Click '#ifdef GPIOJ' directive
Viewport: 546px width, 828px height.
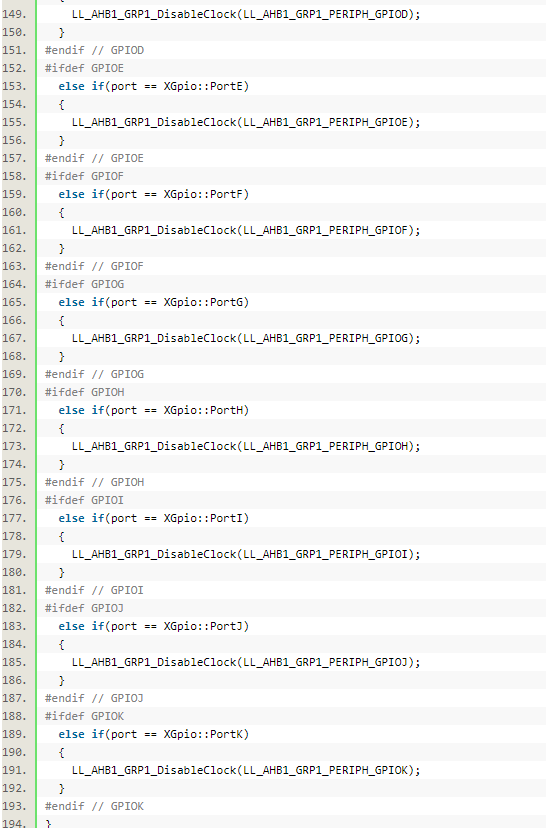pyautogui.click(x=84, y=608)
